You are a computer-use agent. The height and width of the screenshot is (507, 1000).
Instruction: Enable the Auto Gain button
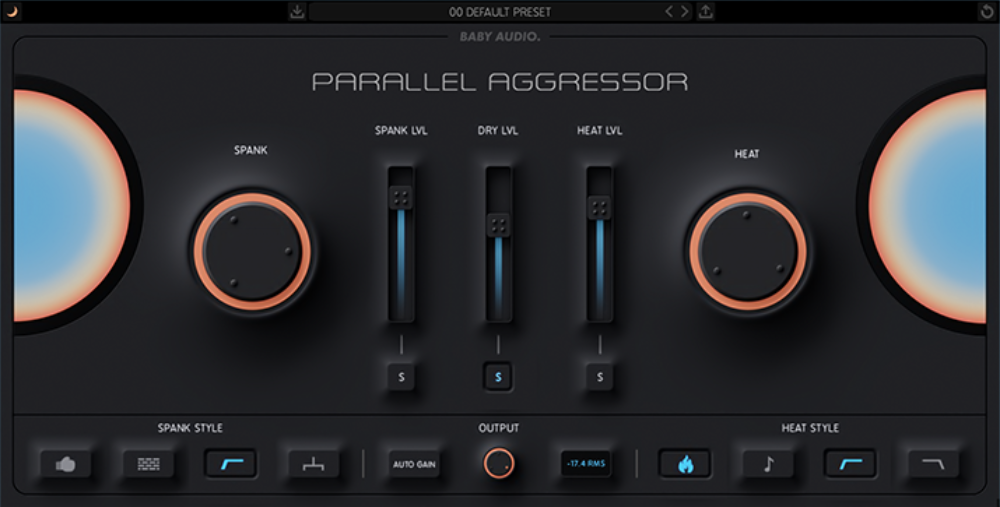[x=415, y=464]
